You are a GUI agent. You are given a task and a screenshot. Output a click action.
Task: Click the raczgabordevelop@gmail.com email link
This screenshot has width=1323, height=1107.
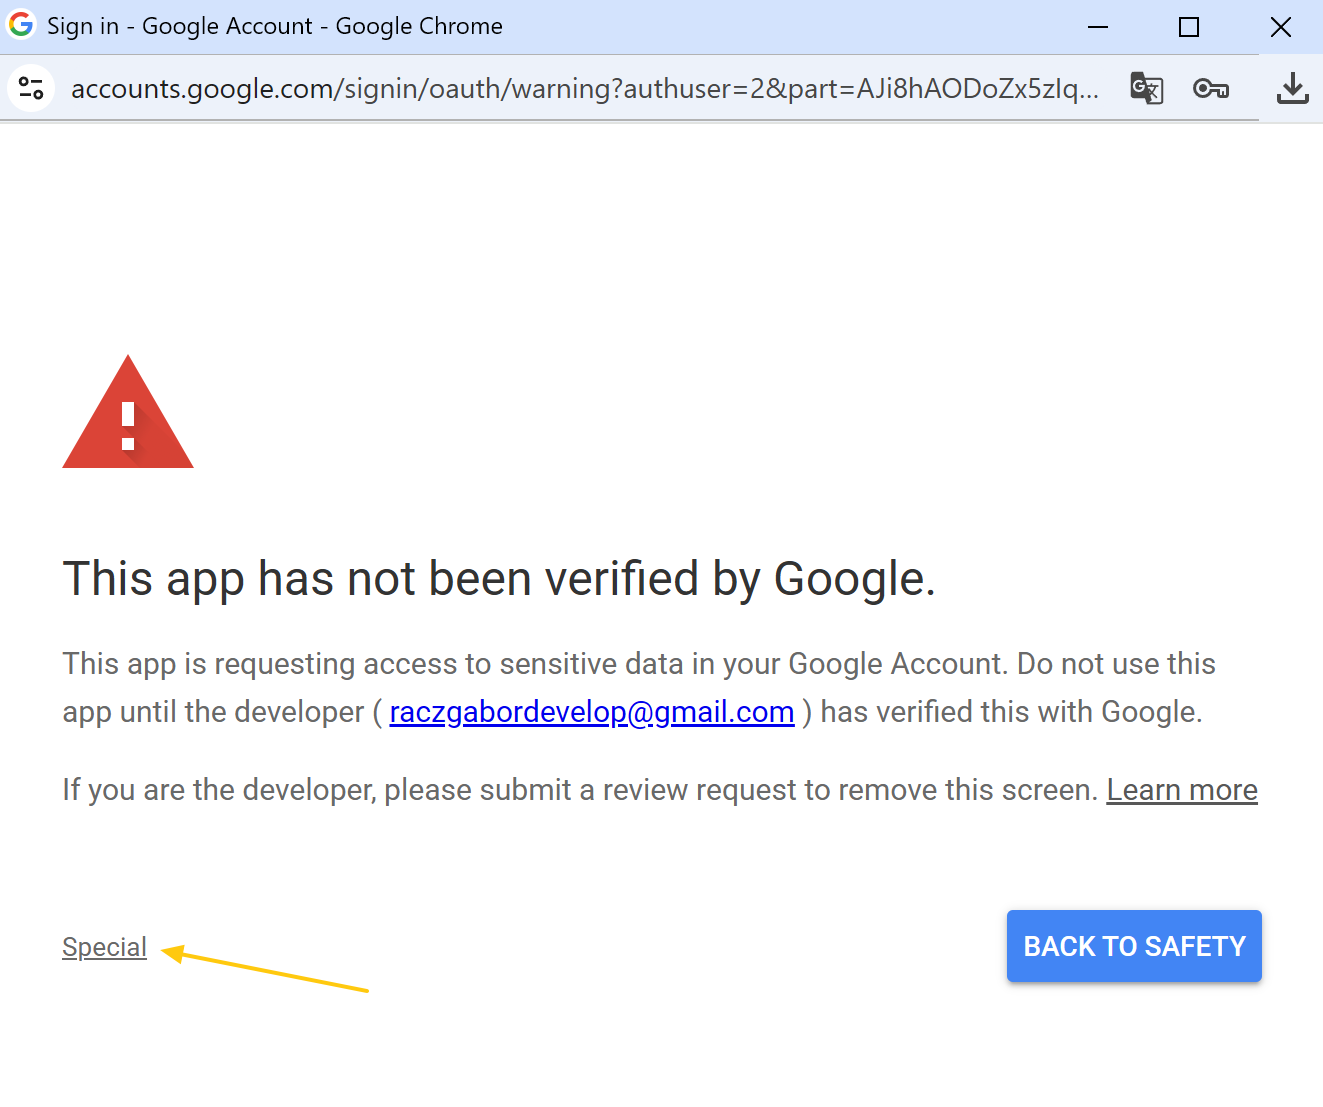(x=592, y=712)
